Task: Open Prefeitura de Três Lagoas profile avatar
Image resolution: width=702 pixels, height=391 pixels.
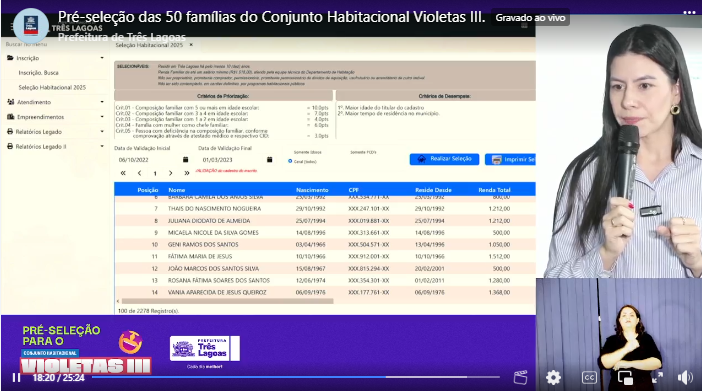Action: [x=31, y=26]
